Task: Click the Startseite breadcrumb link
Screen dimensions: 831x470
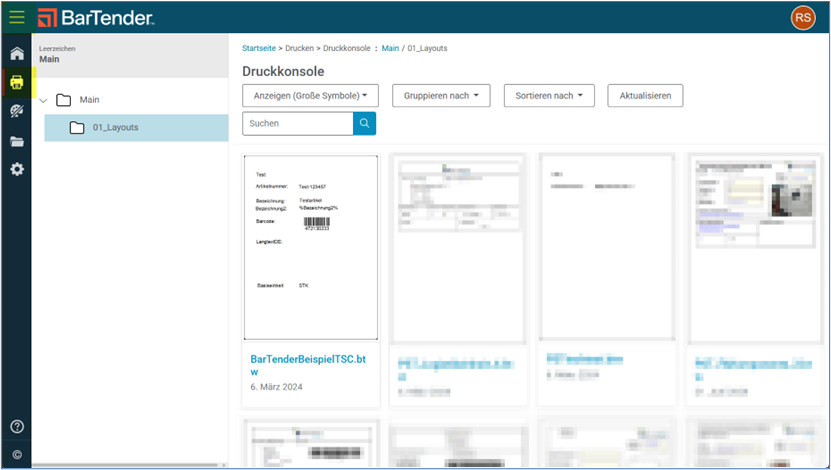Action: pyautogui.click(x=259, y=48)
